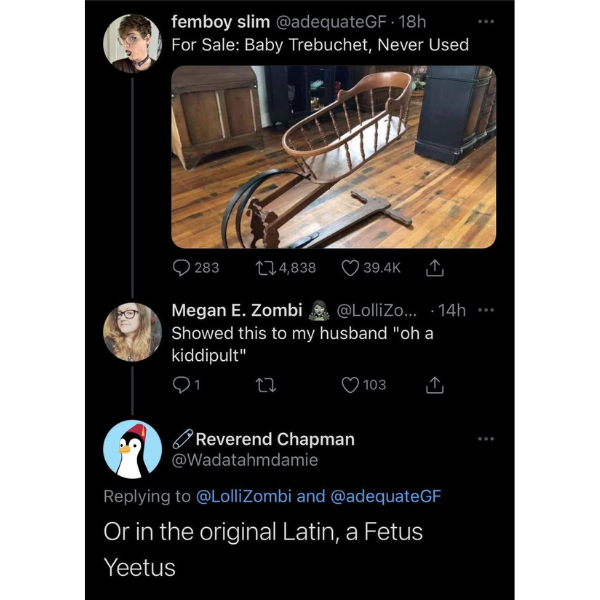The height and width of the screenshot is (600, 600).
Task: Open femboy slim's profile picture
Action: (132, 43)
